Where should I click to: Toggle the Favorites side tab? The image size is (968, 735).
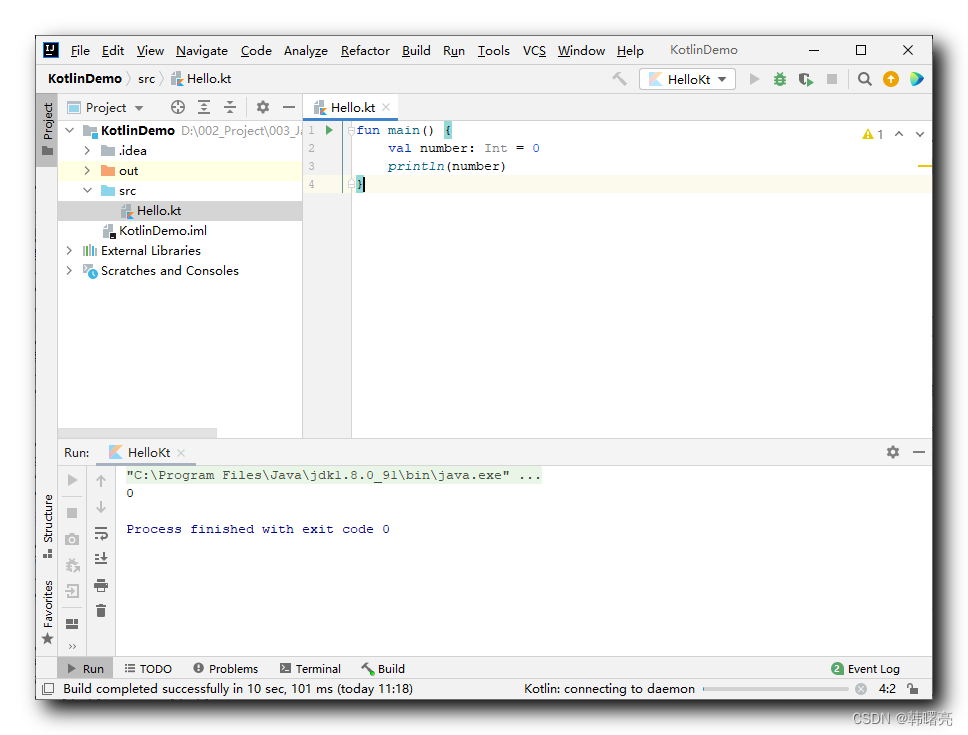tap(48, 612)
